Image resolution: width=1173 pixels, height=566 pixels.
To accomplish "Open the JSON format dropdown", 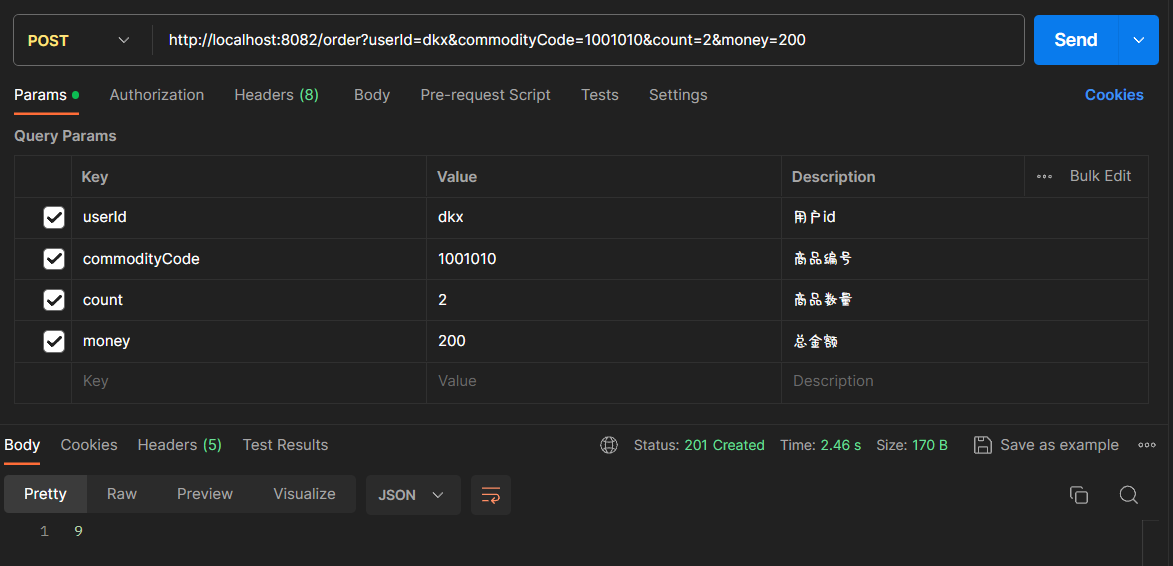I will [x=413, y=494].
